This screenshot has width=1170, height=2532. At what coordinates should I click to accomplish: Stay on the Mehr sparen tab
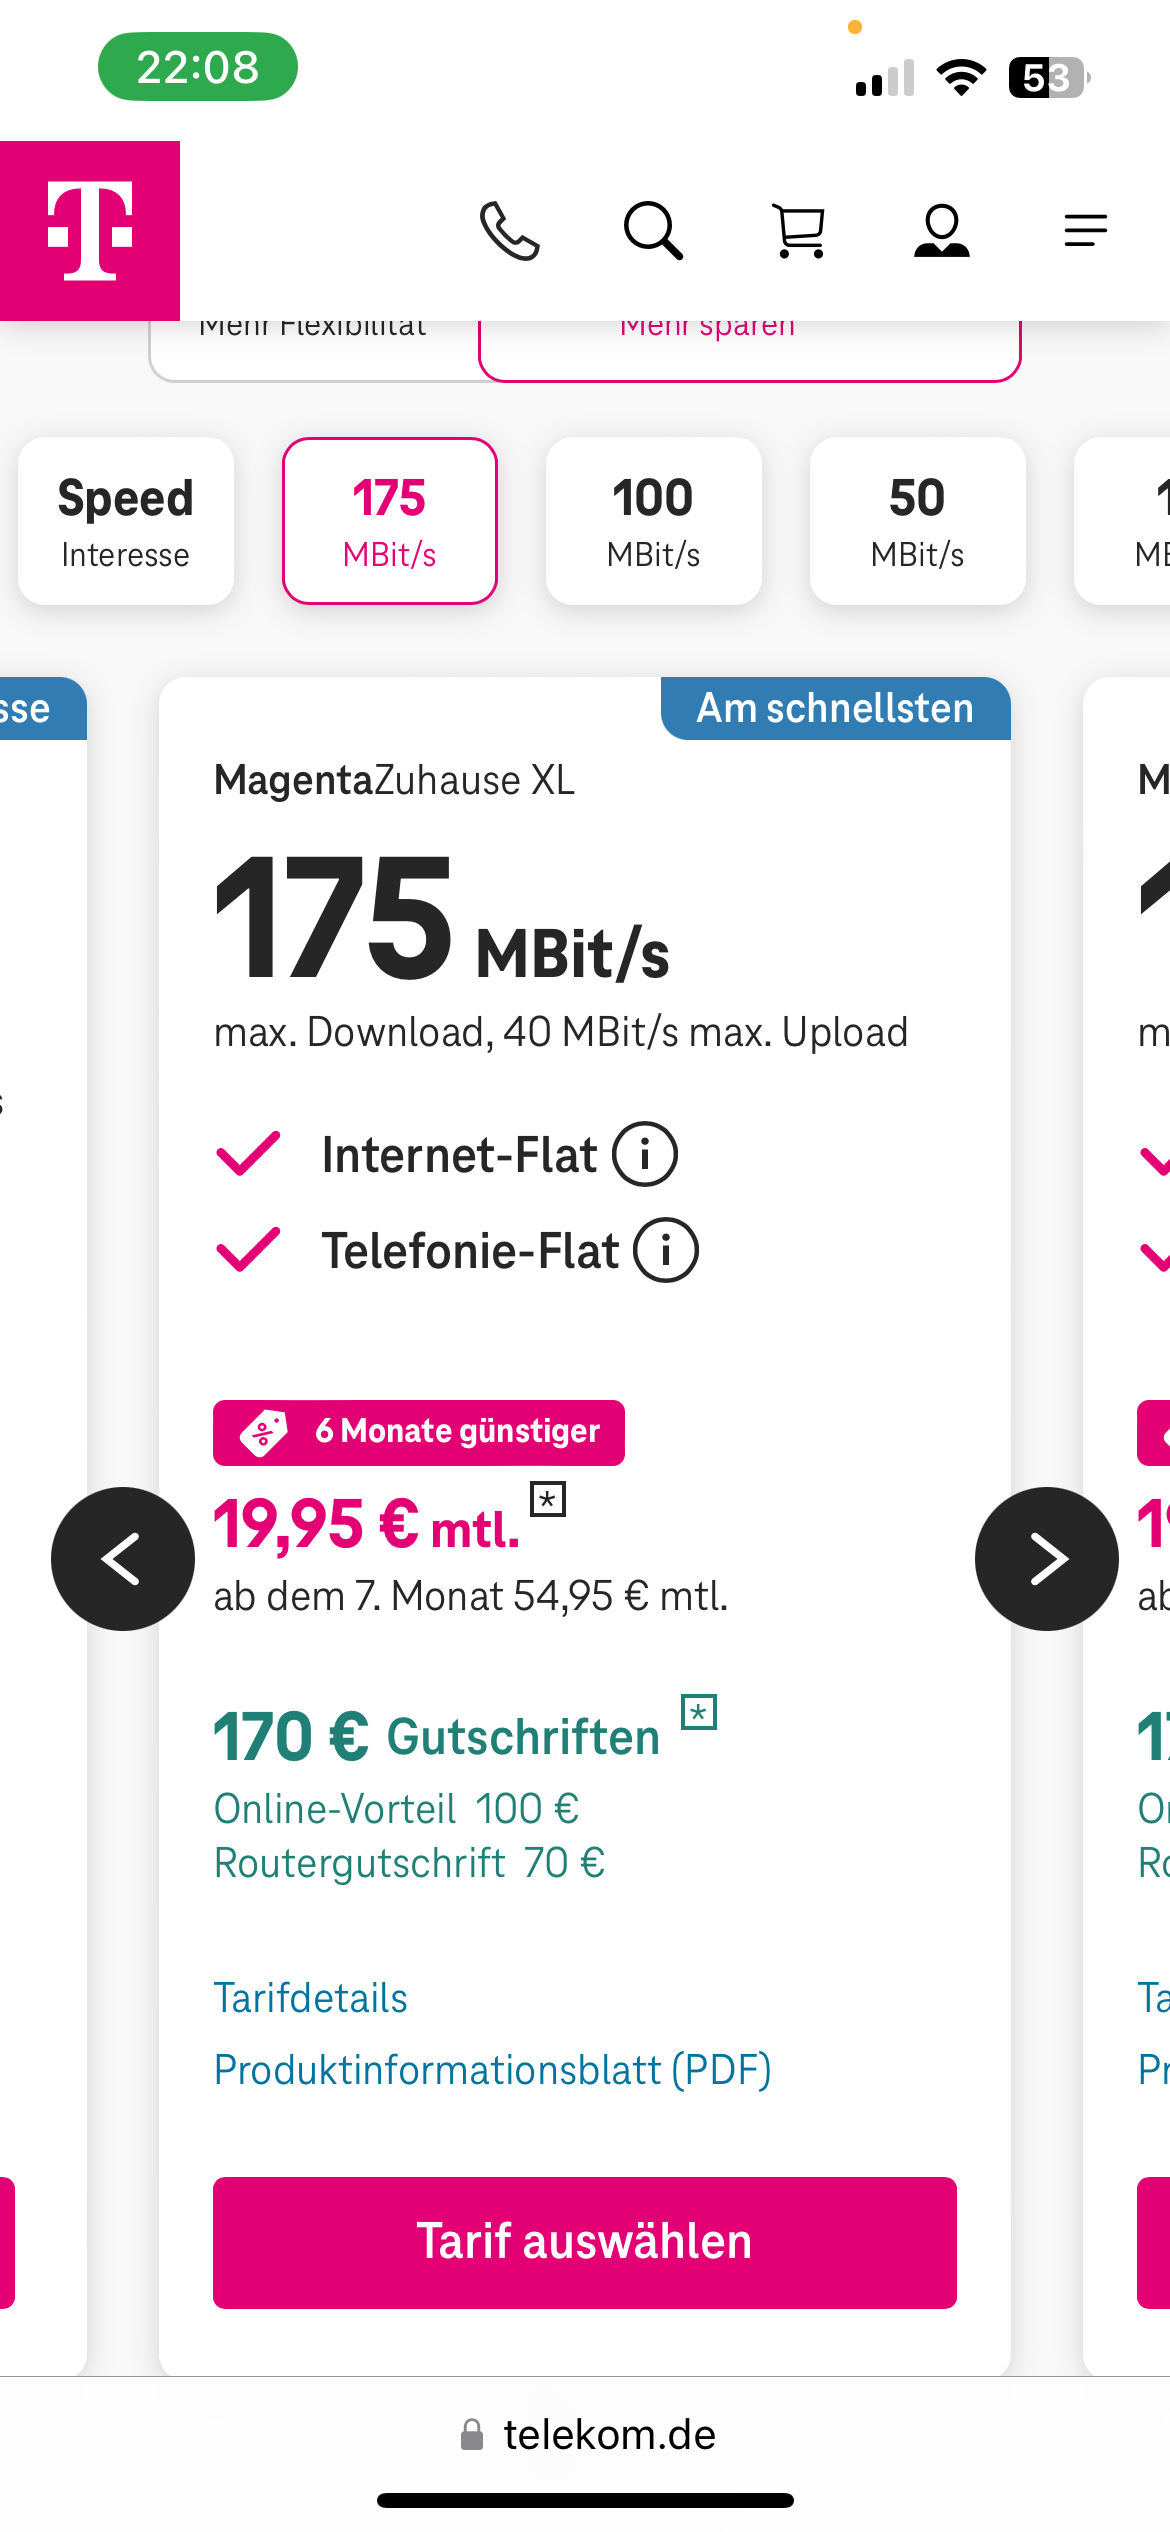tap(708, 330)
